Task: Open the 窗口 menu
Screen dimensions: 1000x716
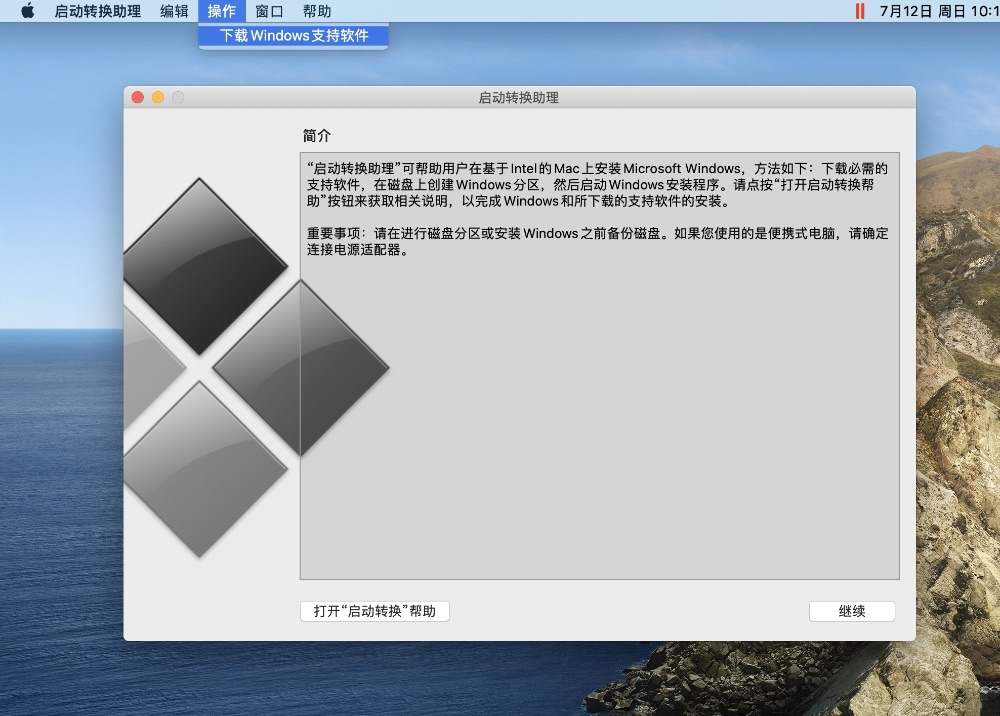Action: [x=268, y=11]
